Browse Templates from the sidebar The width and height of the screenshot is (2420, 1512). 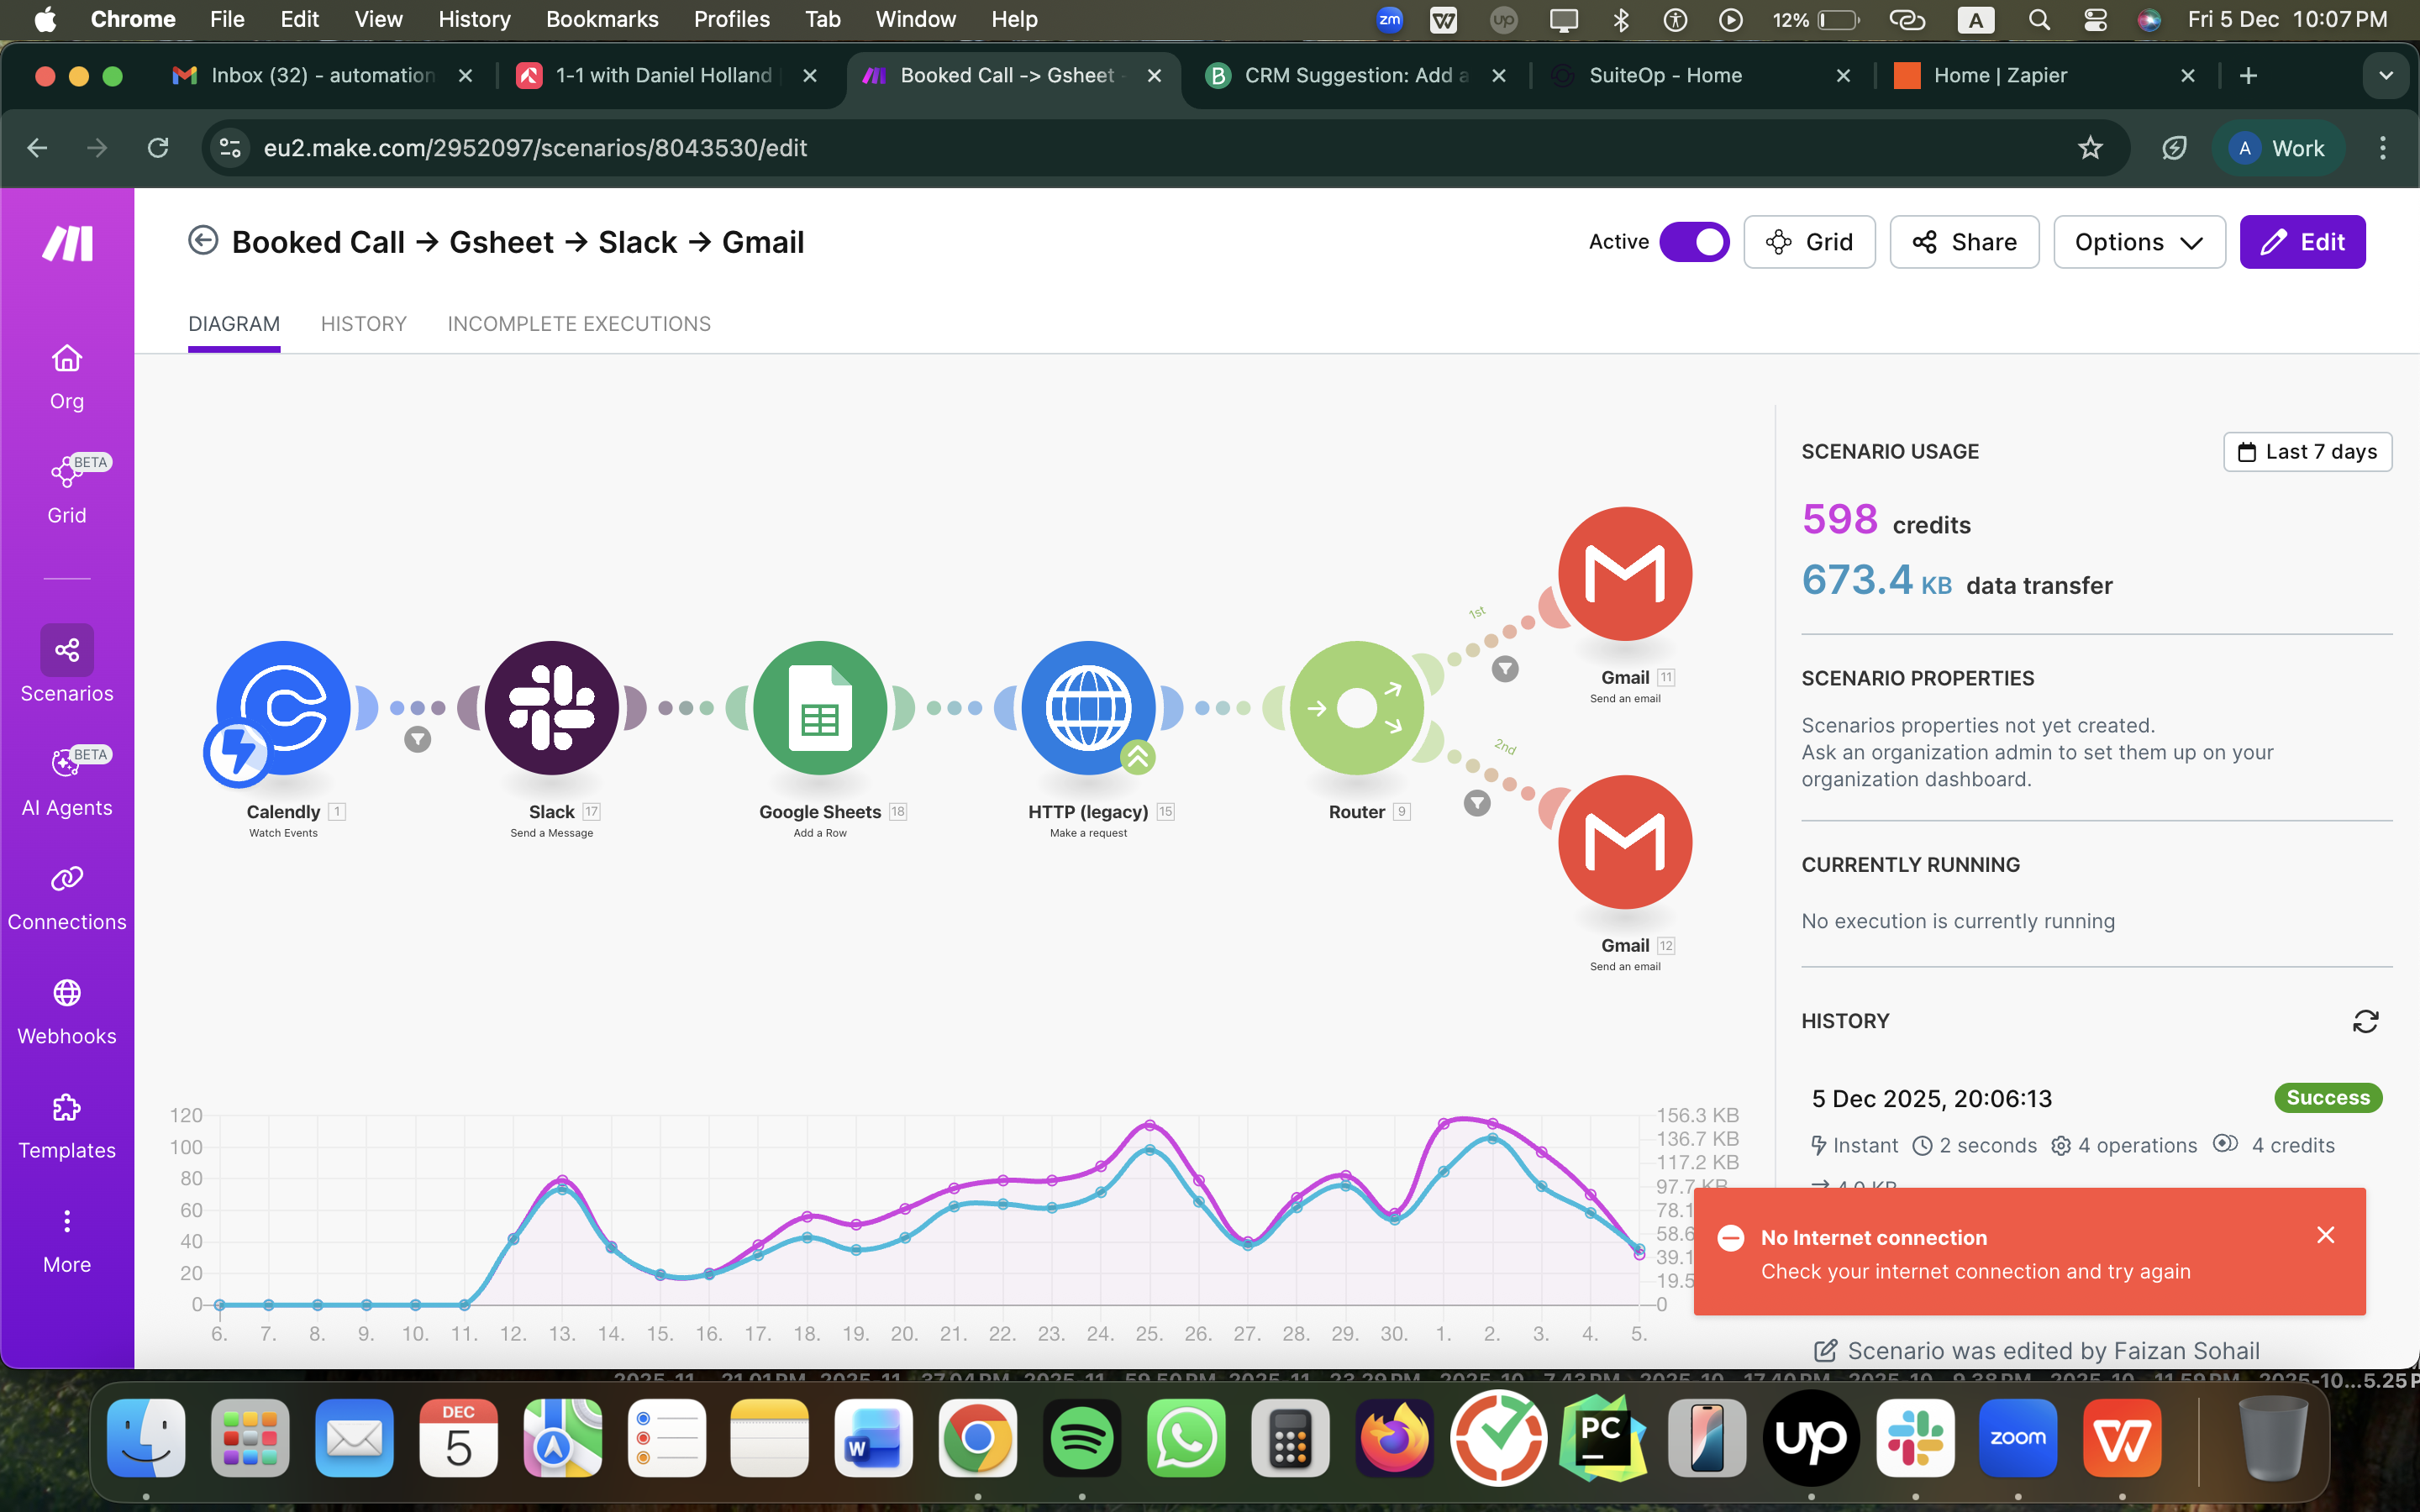coord(66,1121)
